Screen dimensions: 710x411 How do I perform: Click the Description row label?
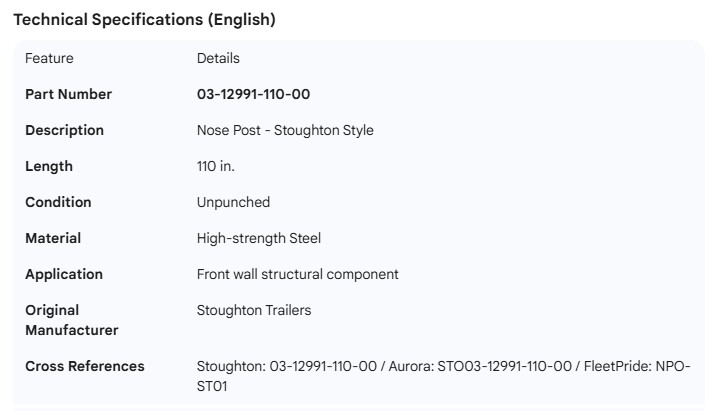pos(64,130)
